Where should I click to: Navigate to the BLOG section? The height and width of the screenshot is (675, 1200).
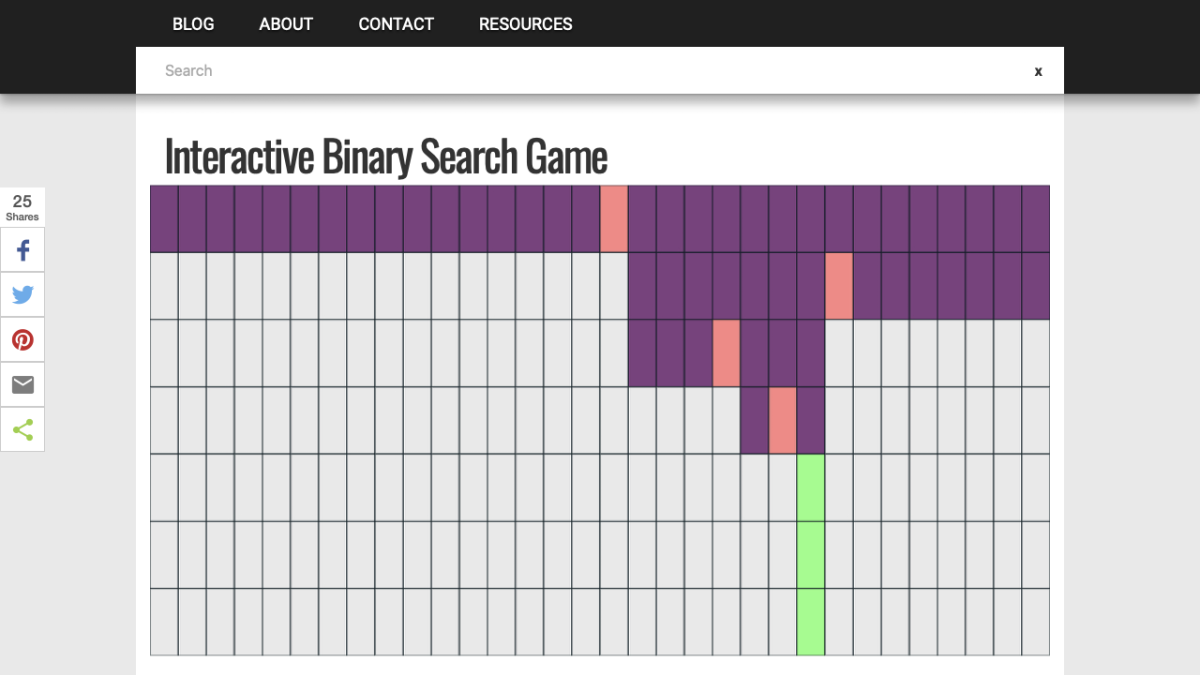(x=193, y=24)
